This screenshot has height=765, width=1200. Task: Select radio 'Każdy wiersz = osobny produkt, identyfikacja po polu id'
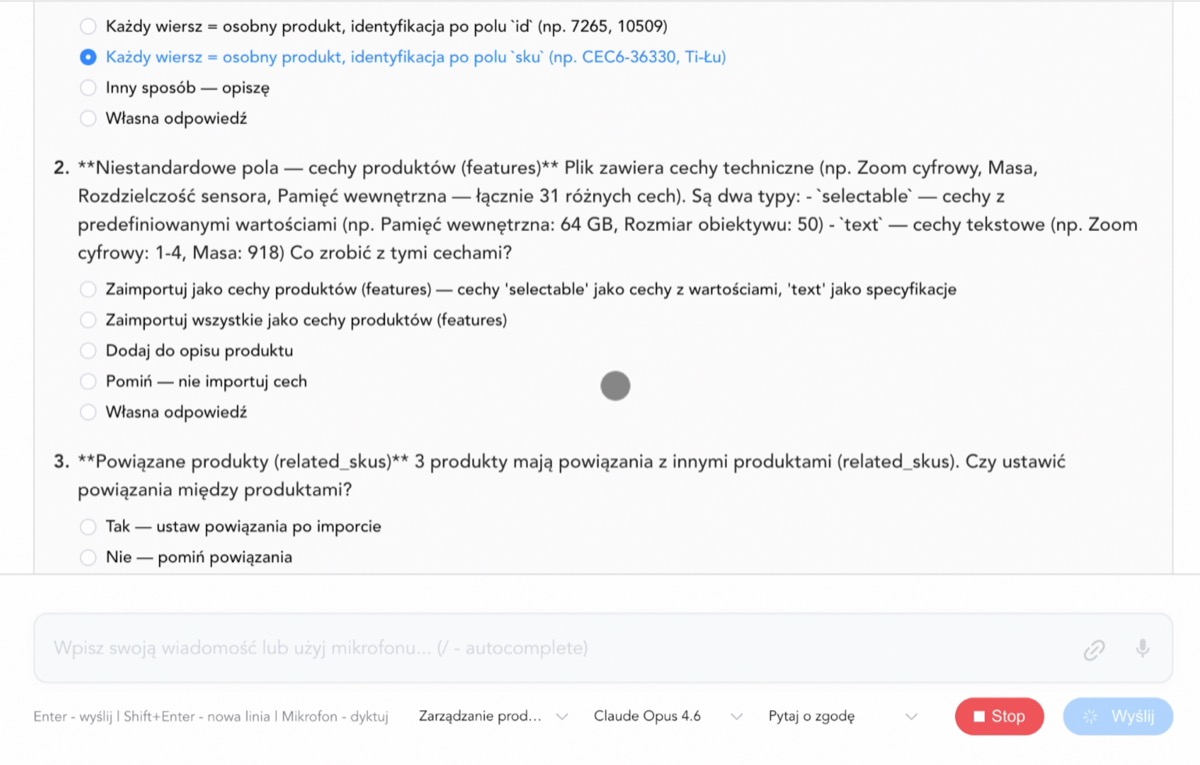pyautogui.click(x=87, y=26)
